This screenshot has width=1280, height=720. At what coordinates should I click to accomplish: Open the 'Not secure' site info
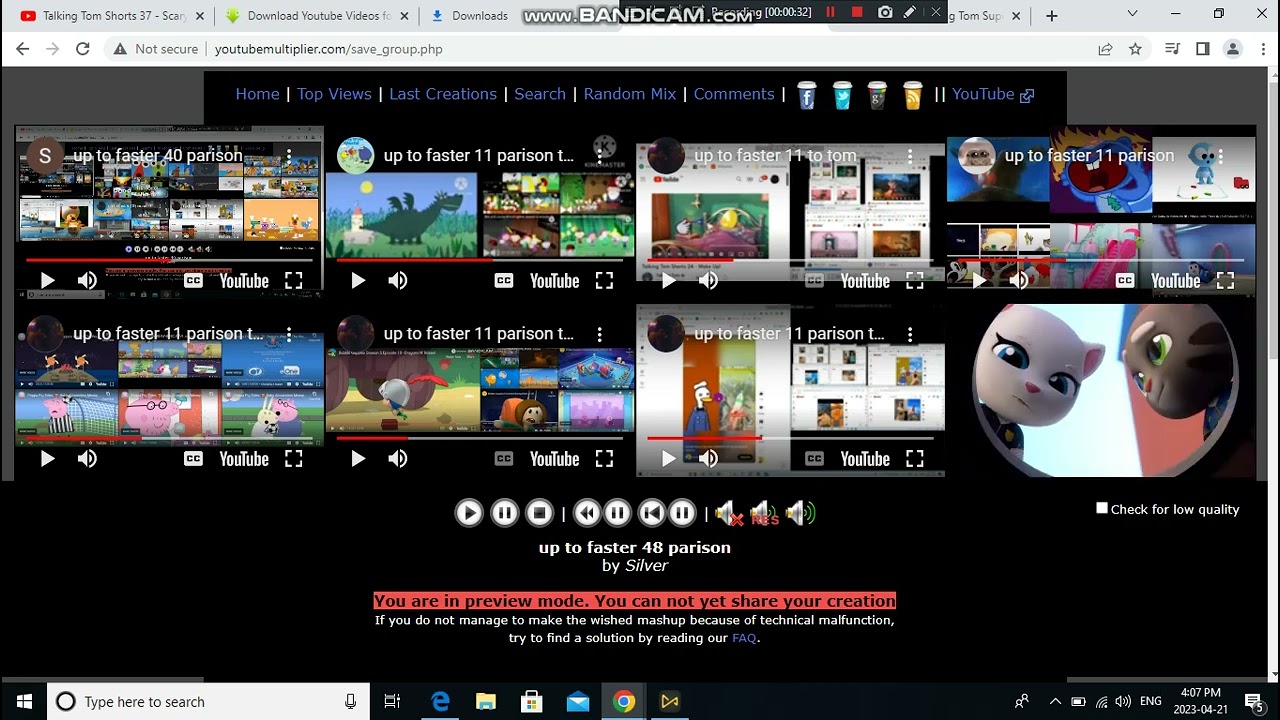click(x=155, y=49)
